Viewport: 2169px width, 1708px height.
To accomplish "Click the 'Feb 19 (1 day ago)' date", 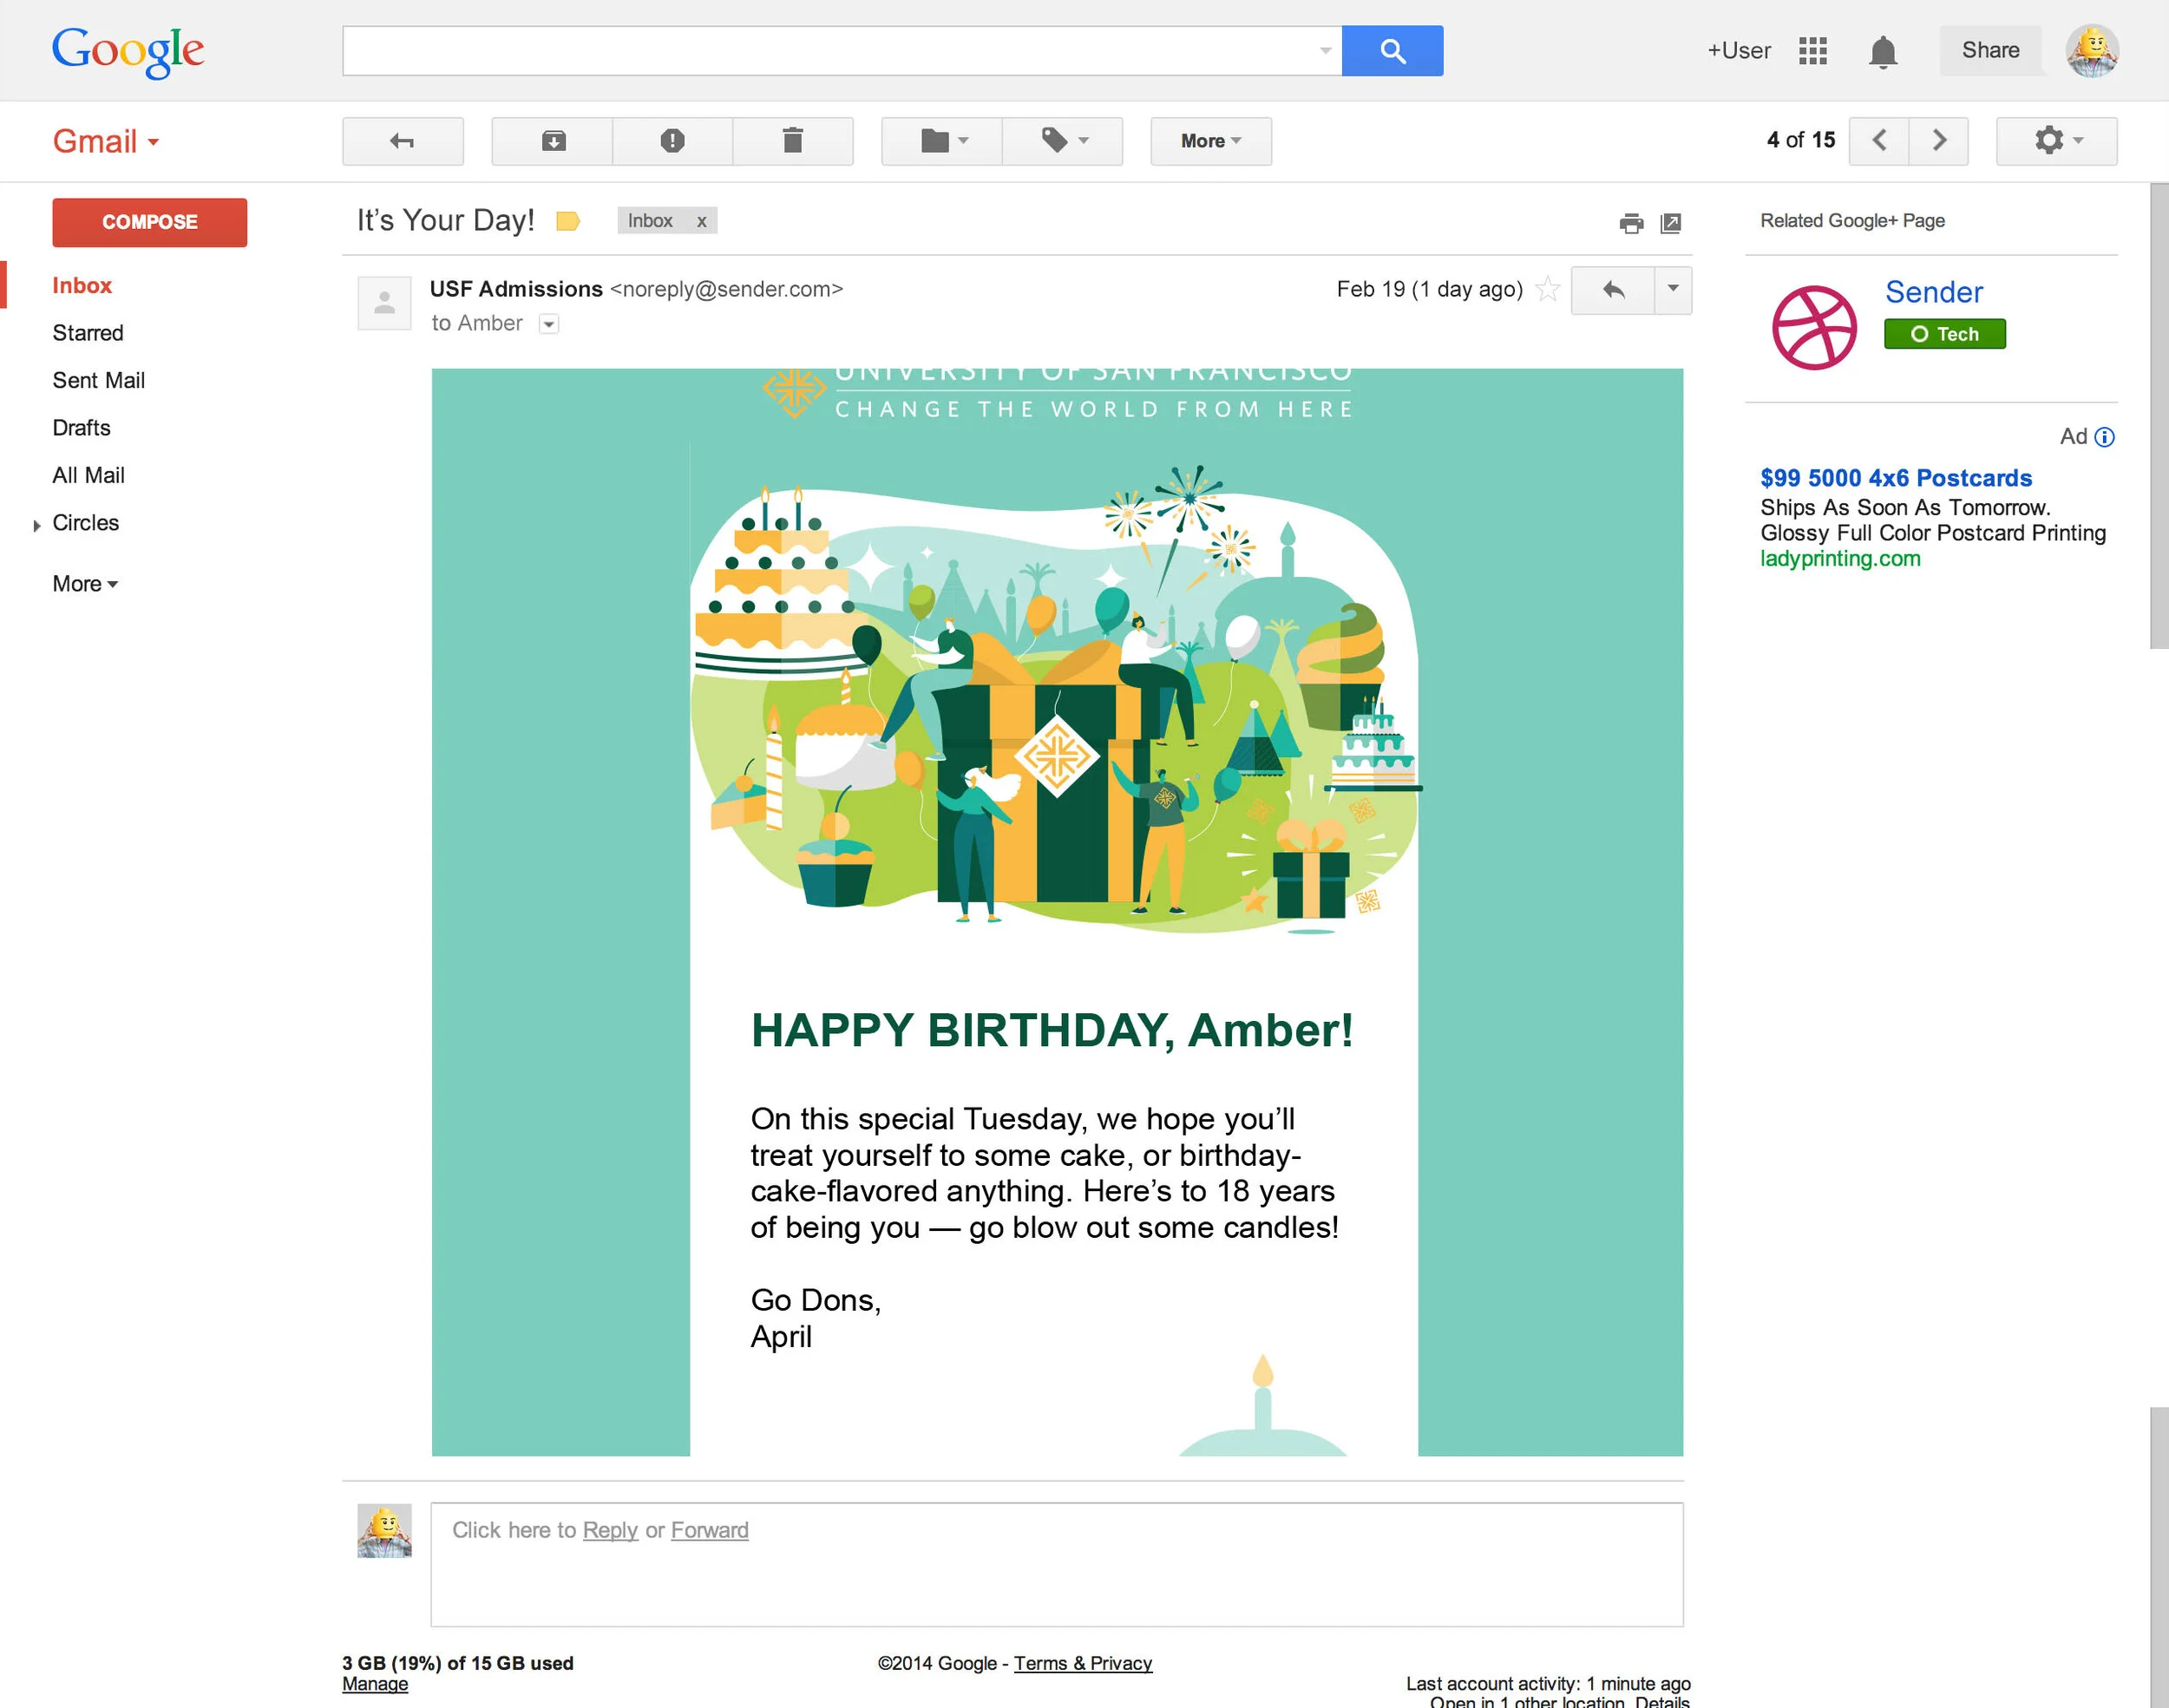I will click(1429, 289).
